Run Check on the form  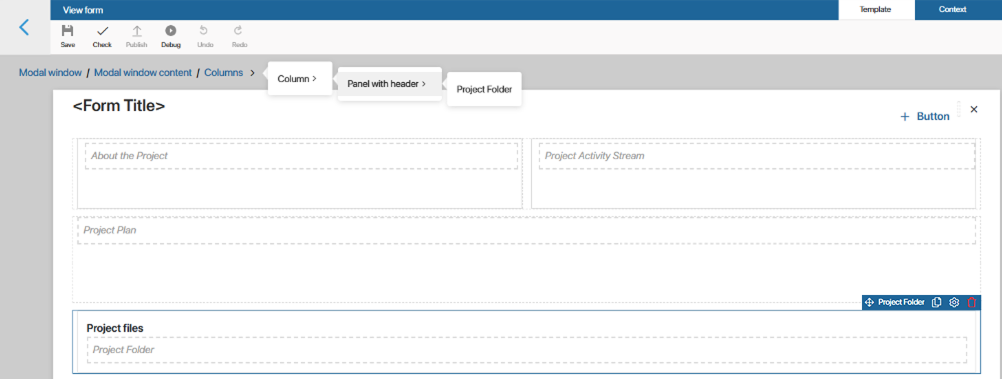click(x=102, y=36)
